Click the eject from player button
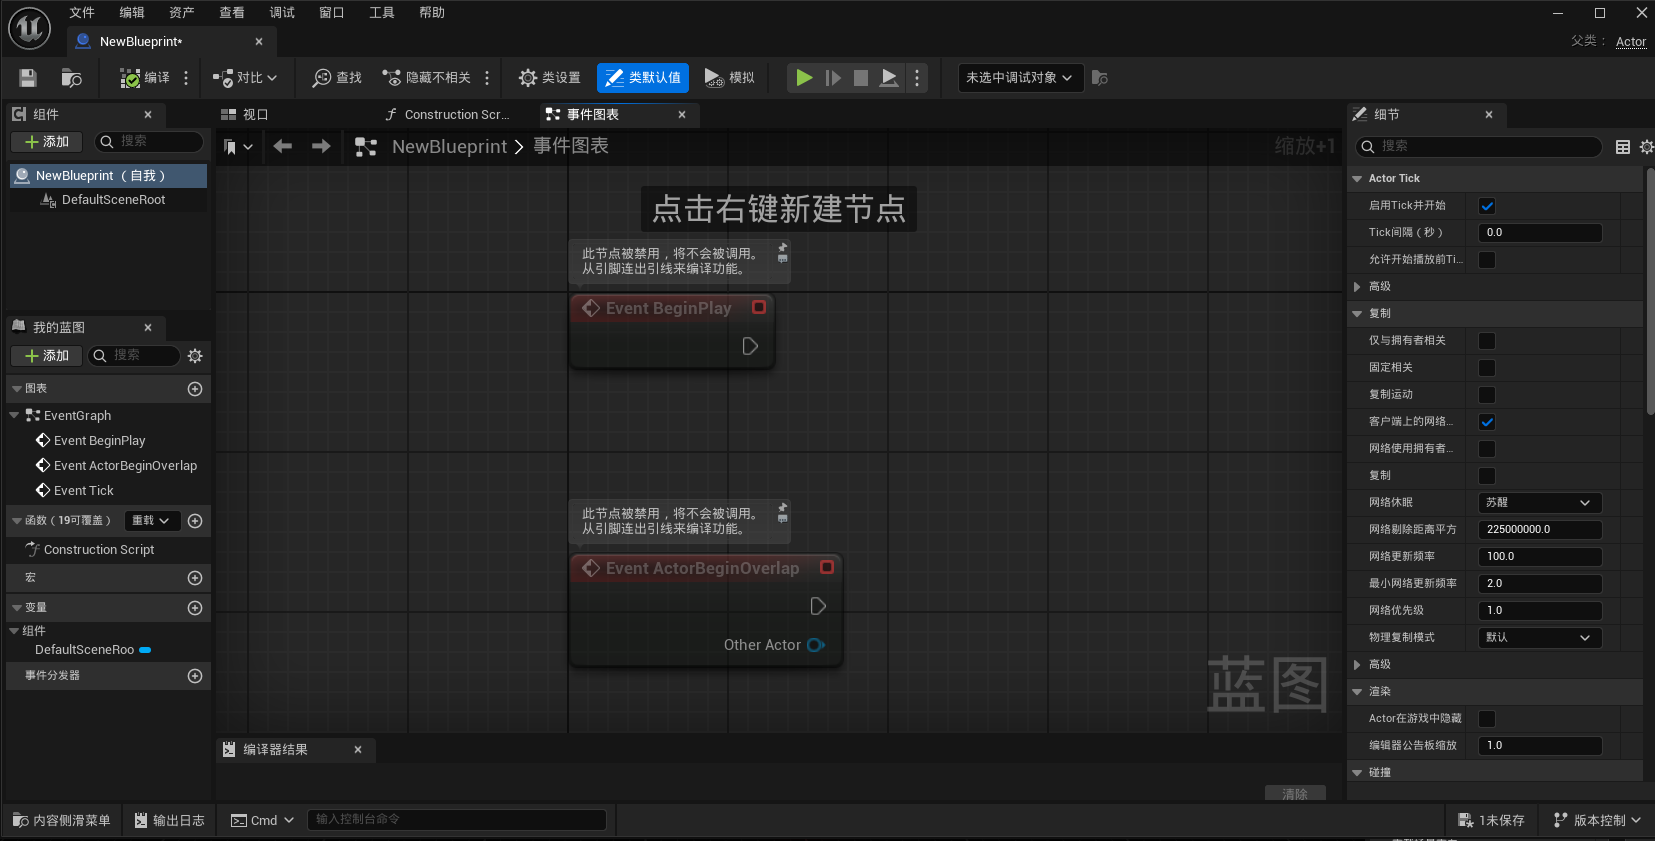 click(x=889, y=78)
